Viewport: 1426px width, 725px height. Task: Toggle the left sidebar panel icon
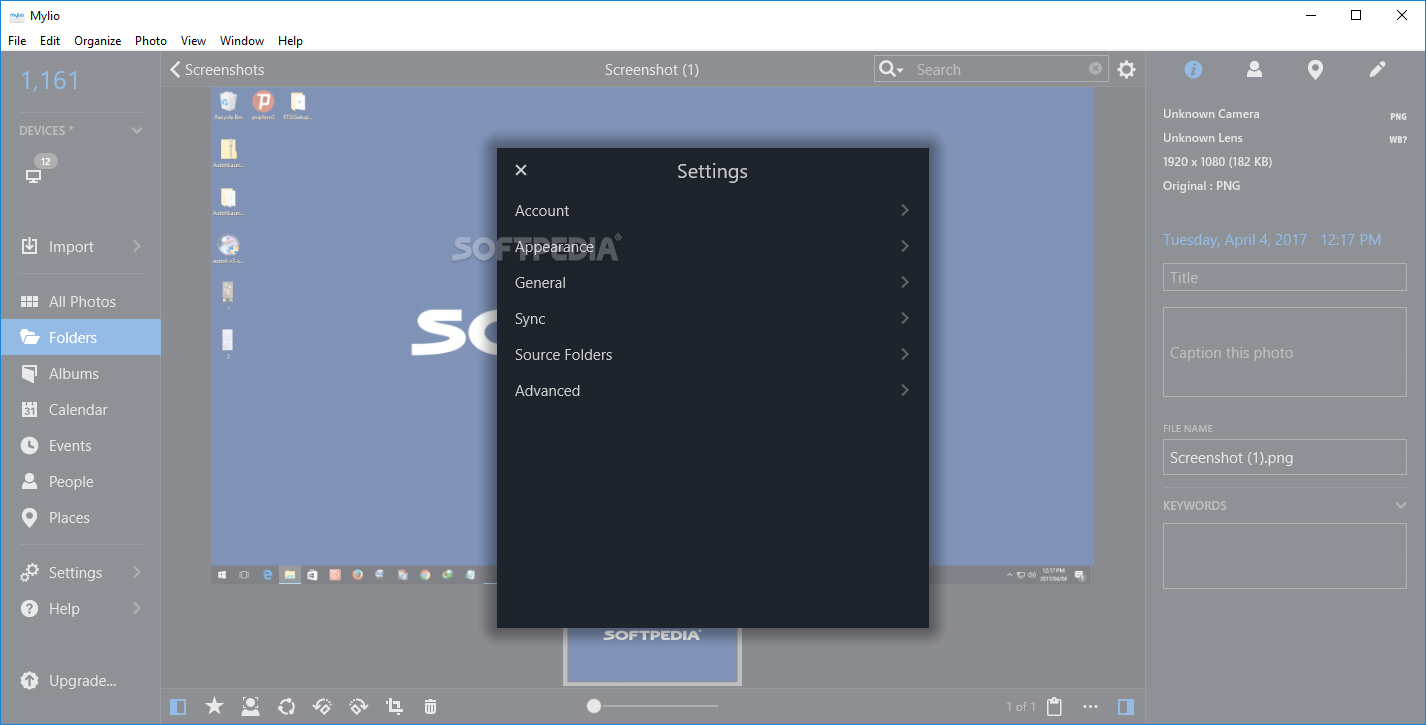point(178,707)
